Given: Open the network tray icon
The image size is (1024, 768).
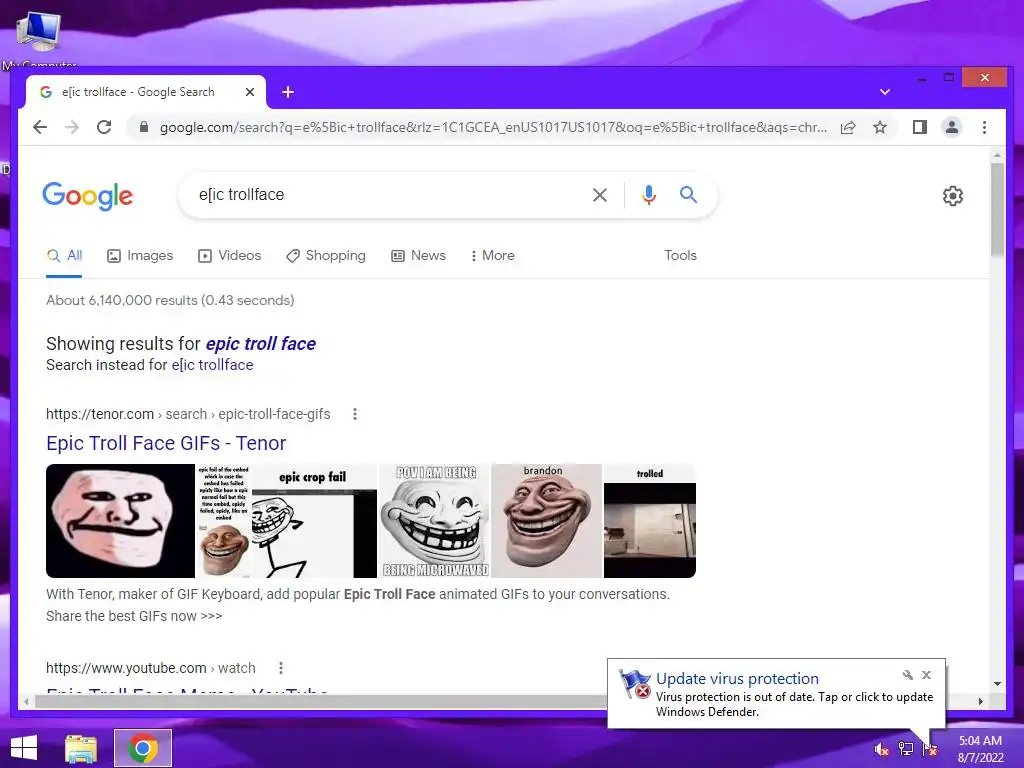Looking at the screenshot, I should click(906, 749).
